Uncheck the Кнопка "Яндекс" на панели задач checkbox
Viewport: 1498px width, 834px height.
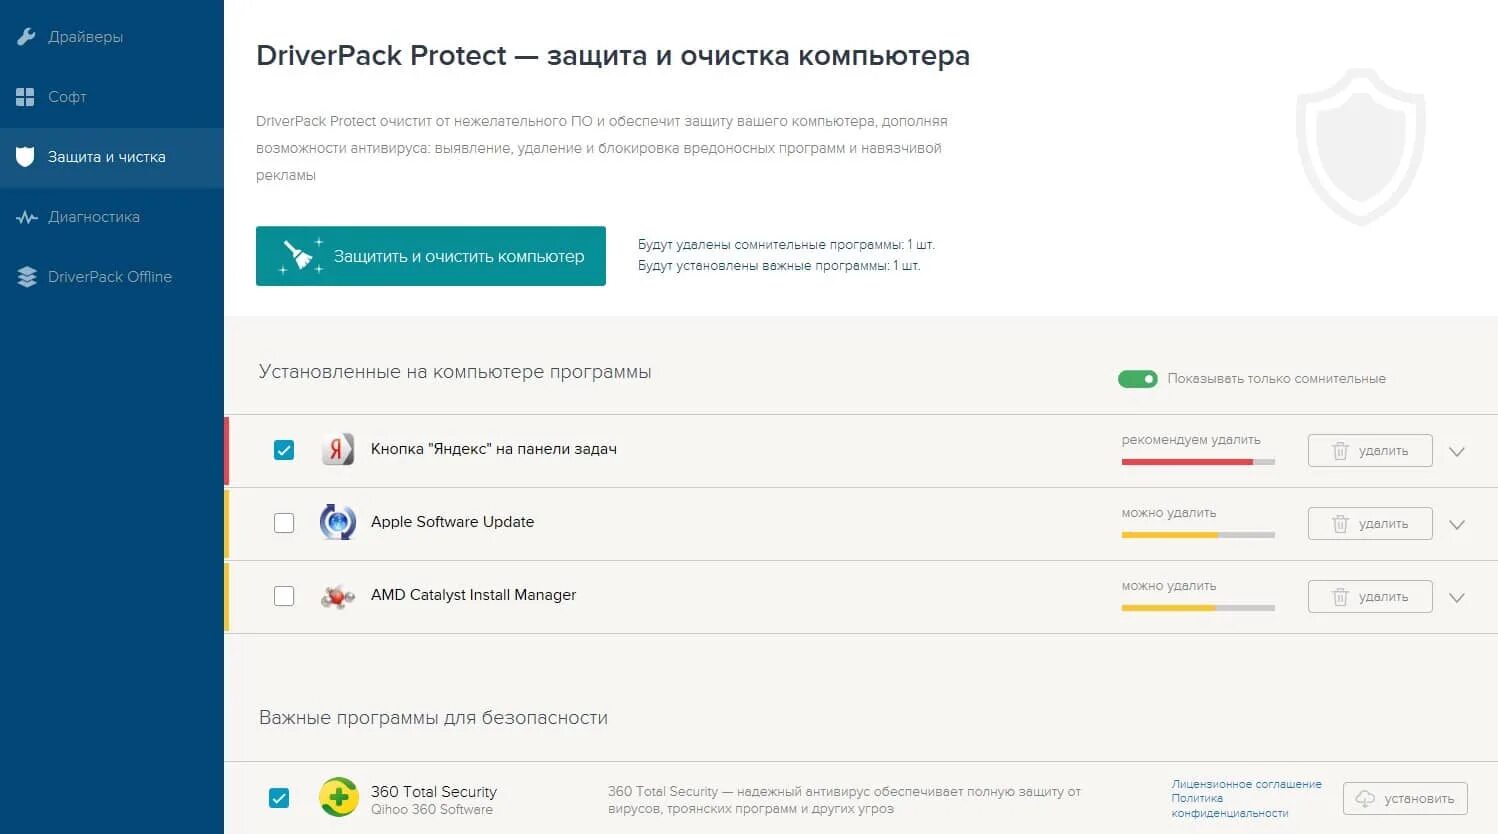click(x=284, y=450)
